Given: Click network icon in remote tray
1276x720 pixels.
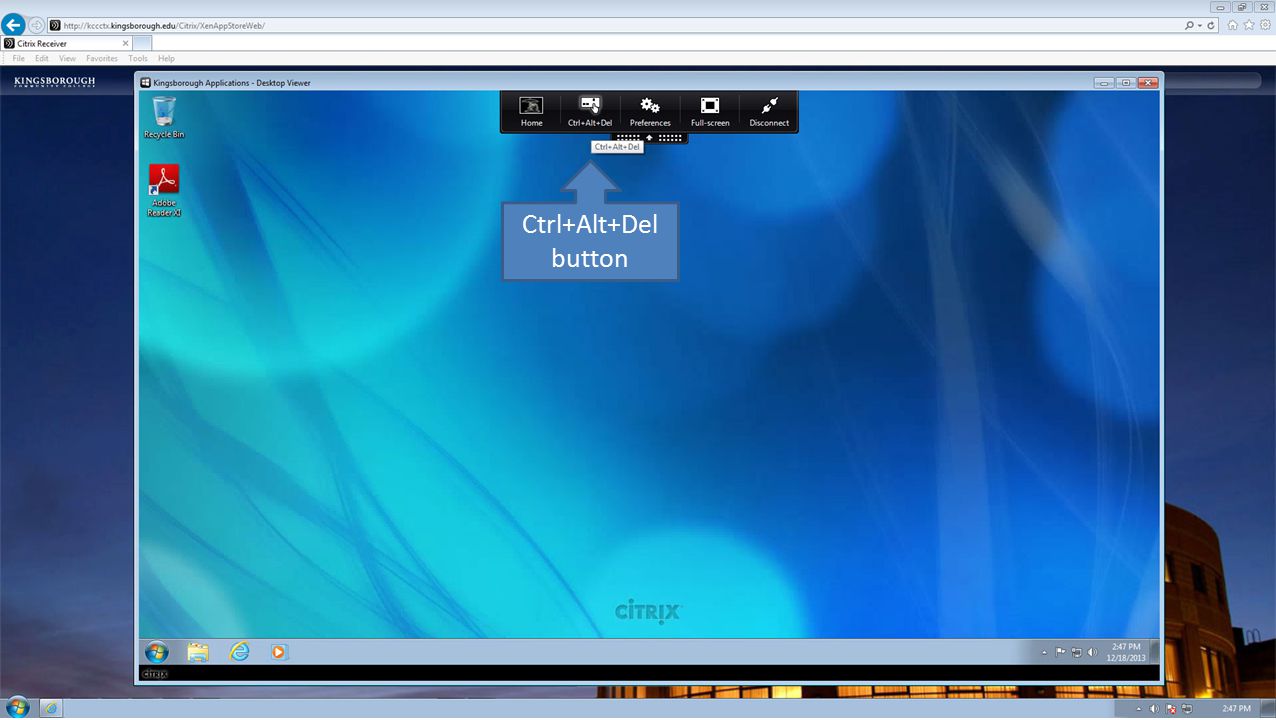Looking at the screenshot, I should point(1077,652).
